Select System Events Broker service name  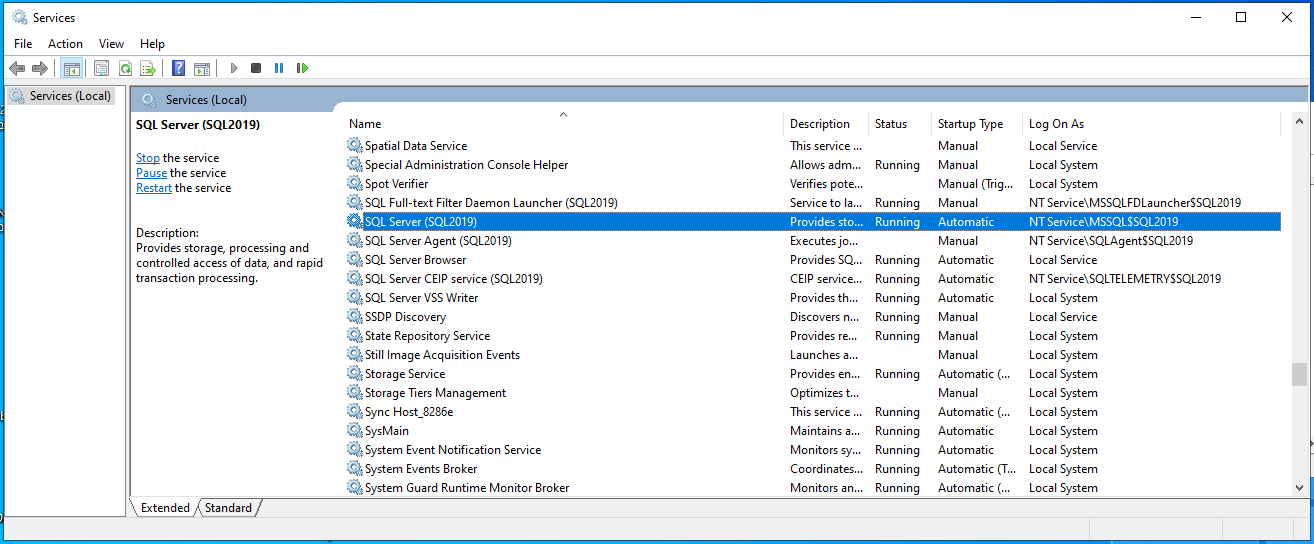pyautogui.click(x=421, y=469)
